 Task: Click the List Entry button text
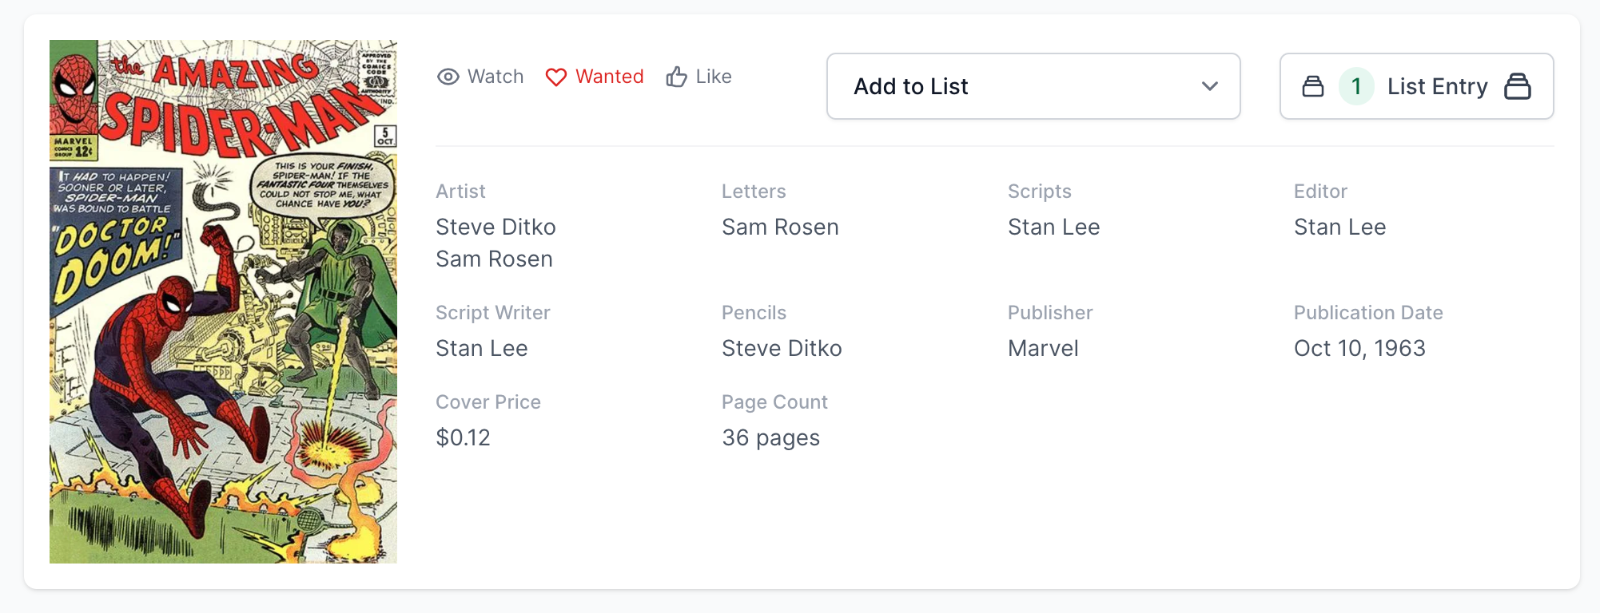click(x=1437, y=87)
